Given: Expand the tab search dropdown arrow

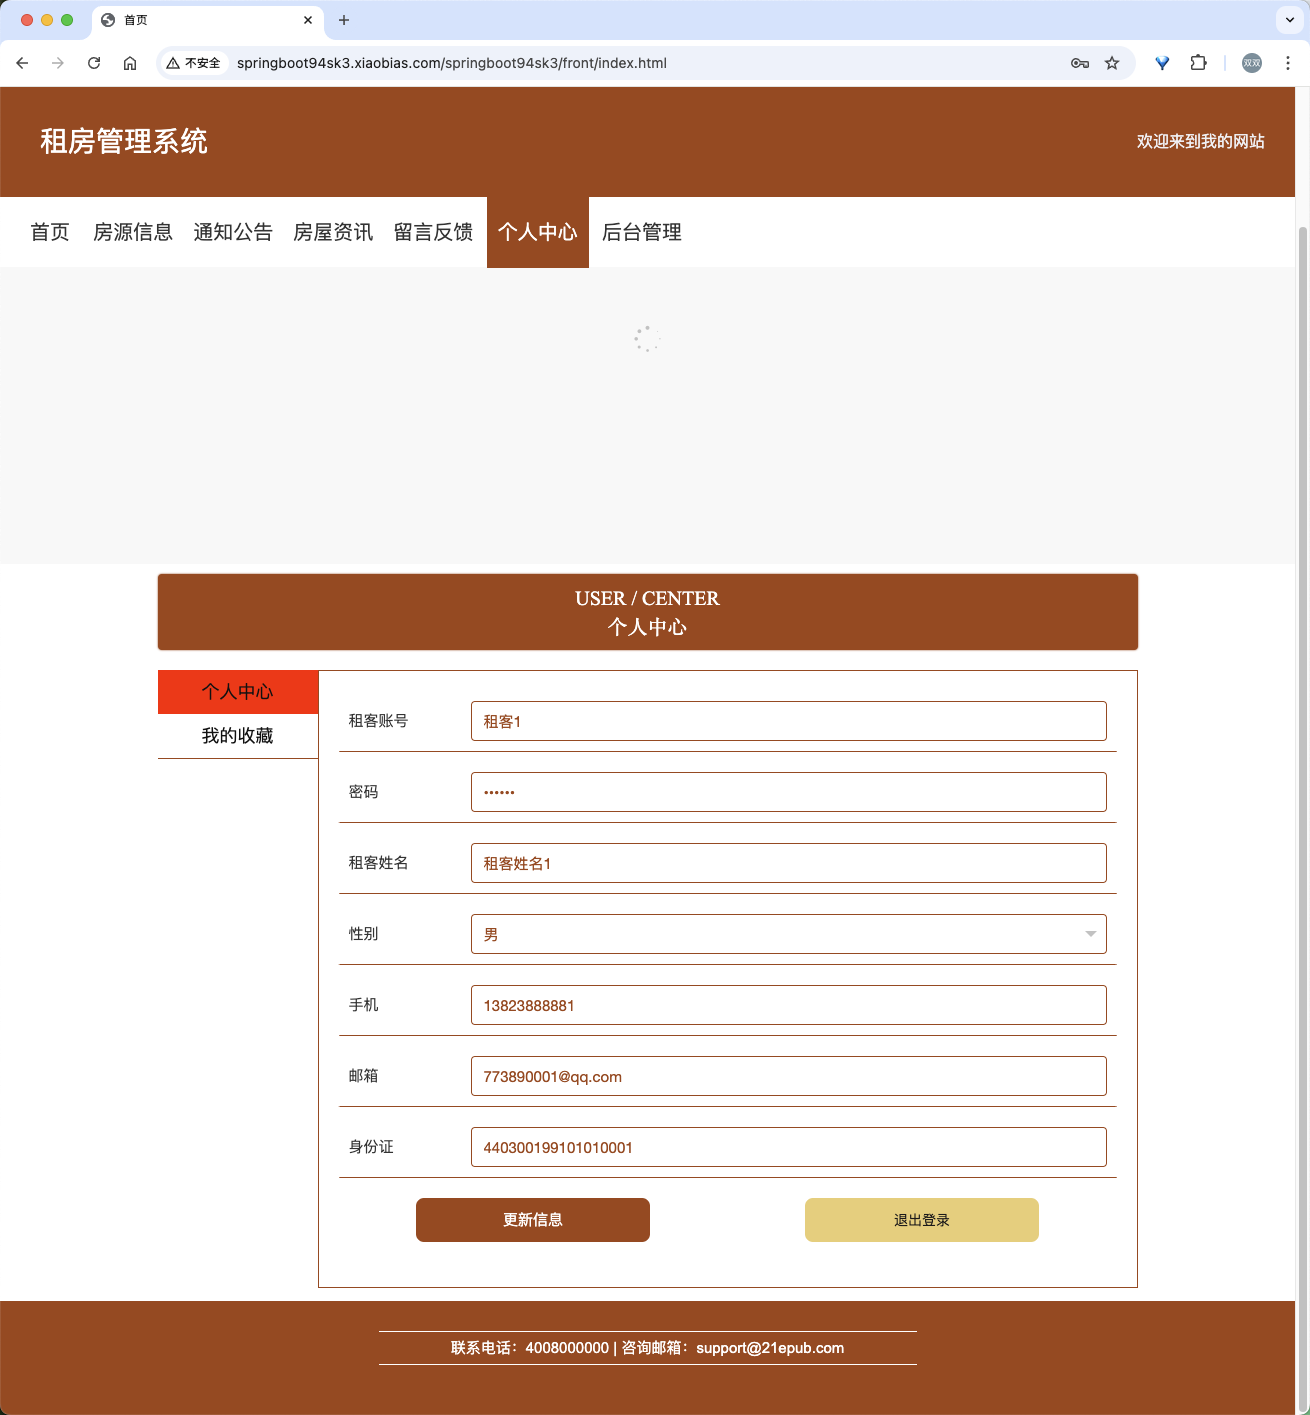Looking at the screenshot, I should (1290, 20).
